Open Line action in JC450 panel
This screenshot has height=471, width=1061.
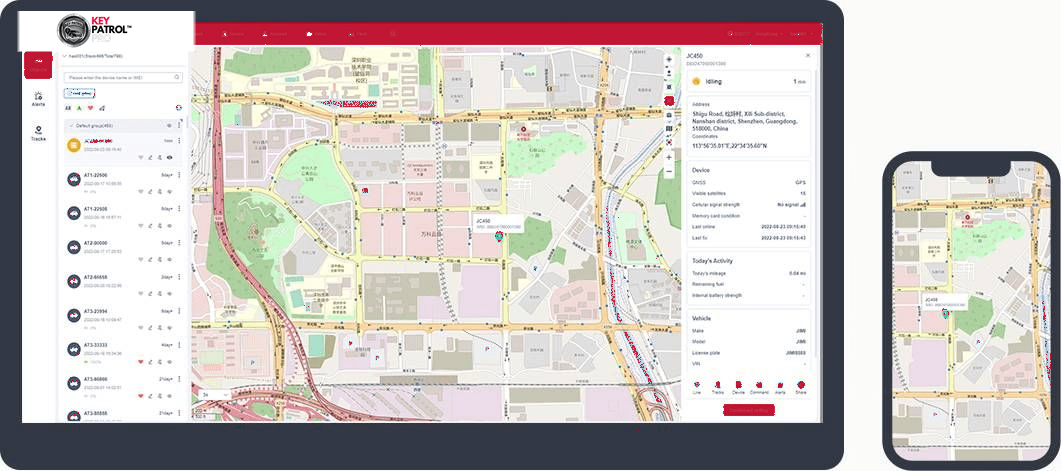697,386
